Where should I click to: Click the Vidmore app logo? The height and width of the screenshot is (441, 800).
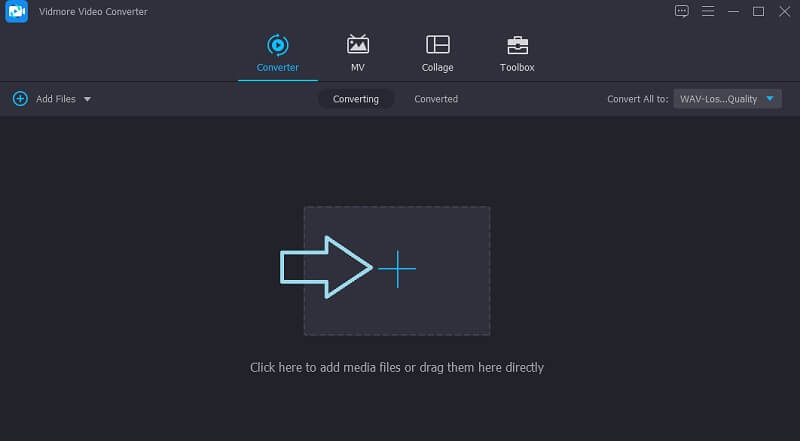click(x=16, y=11)
